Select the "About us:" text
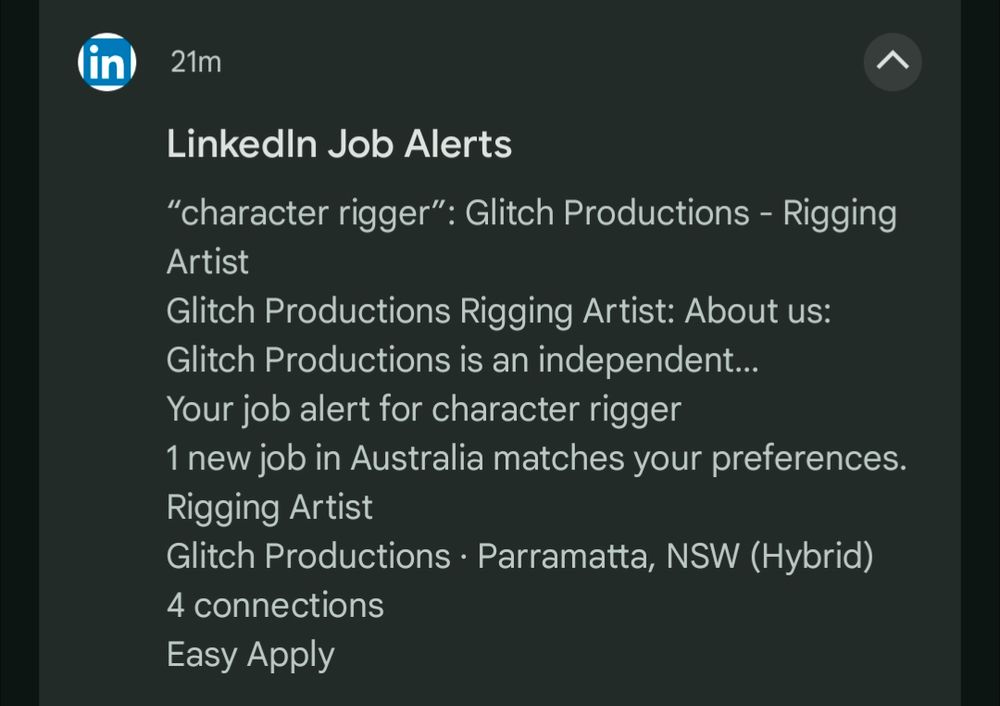 click(758, 311)
